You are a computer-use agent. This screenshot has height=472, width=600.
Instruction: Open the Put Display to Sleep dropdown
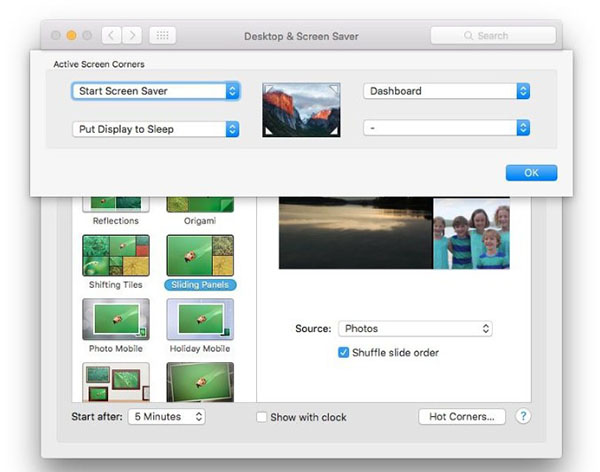point(156,129)
